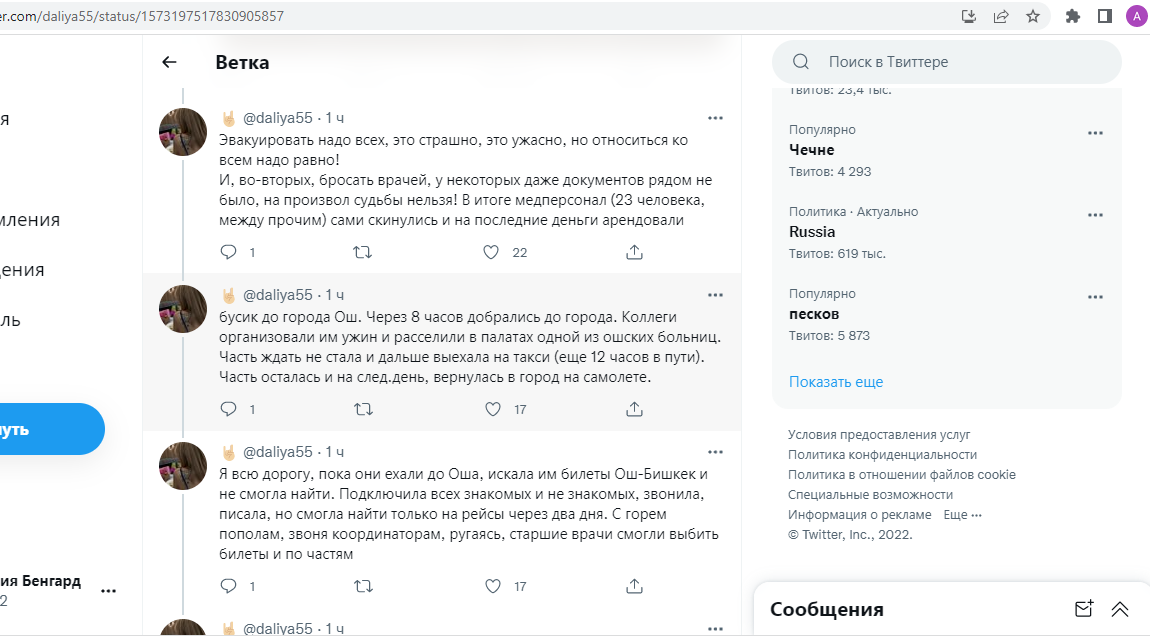Bookmark this page with the star icon
The image size is (1150, 640).
click(x=1033, y=16)
